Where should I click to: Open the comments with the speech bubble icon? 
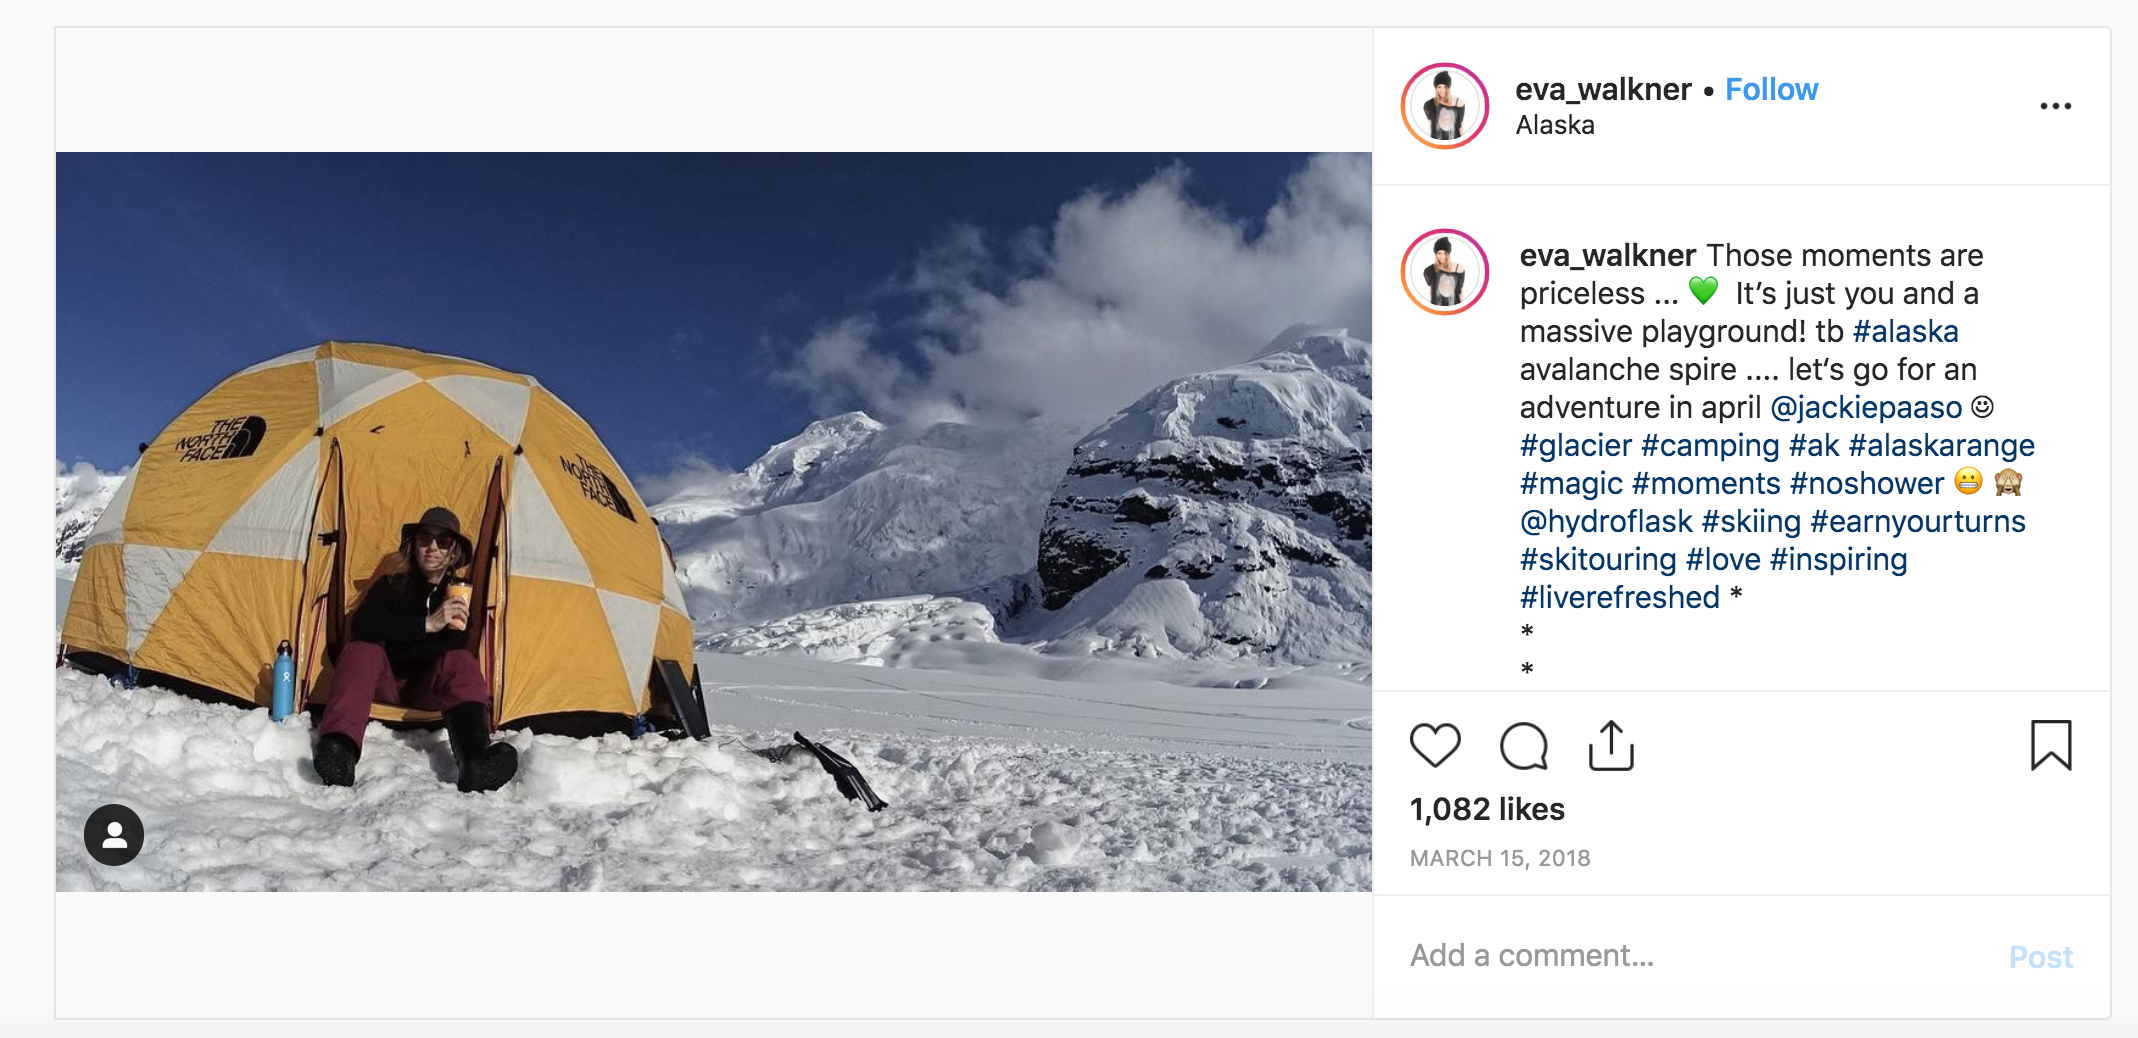[x=1522, y=745]
